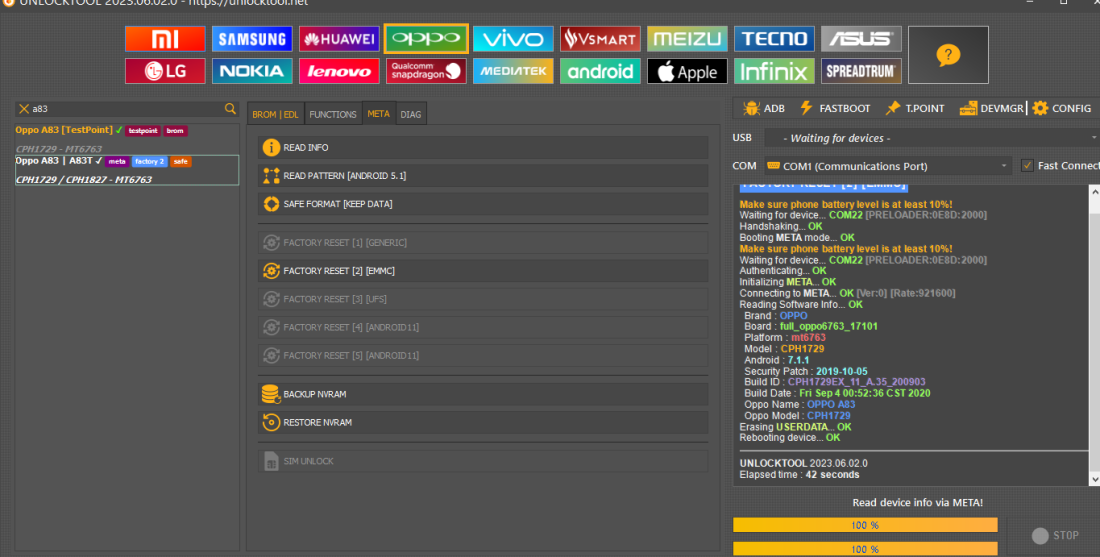Screen dimensions: 1100x557
Task: Click the Elapsed time 42 seconds text
Action: [x=799, y=475]
